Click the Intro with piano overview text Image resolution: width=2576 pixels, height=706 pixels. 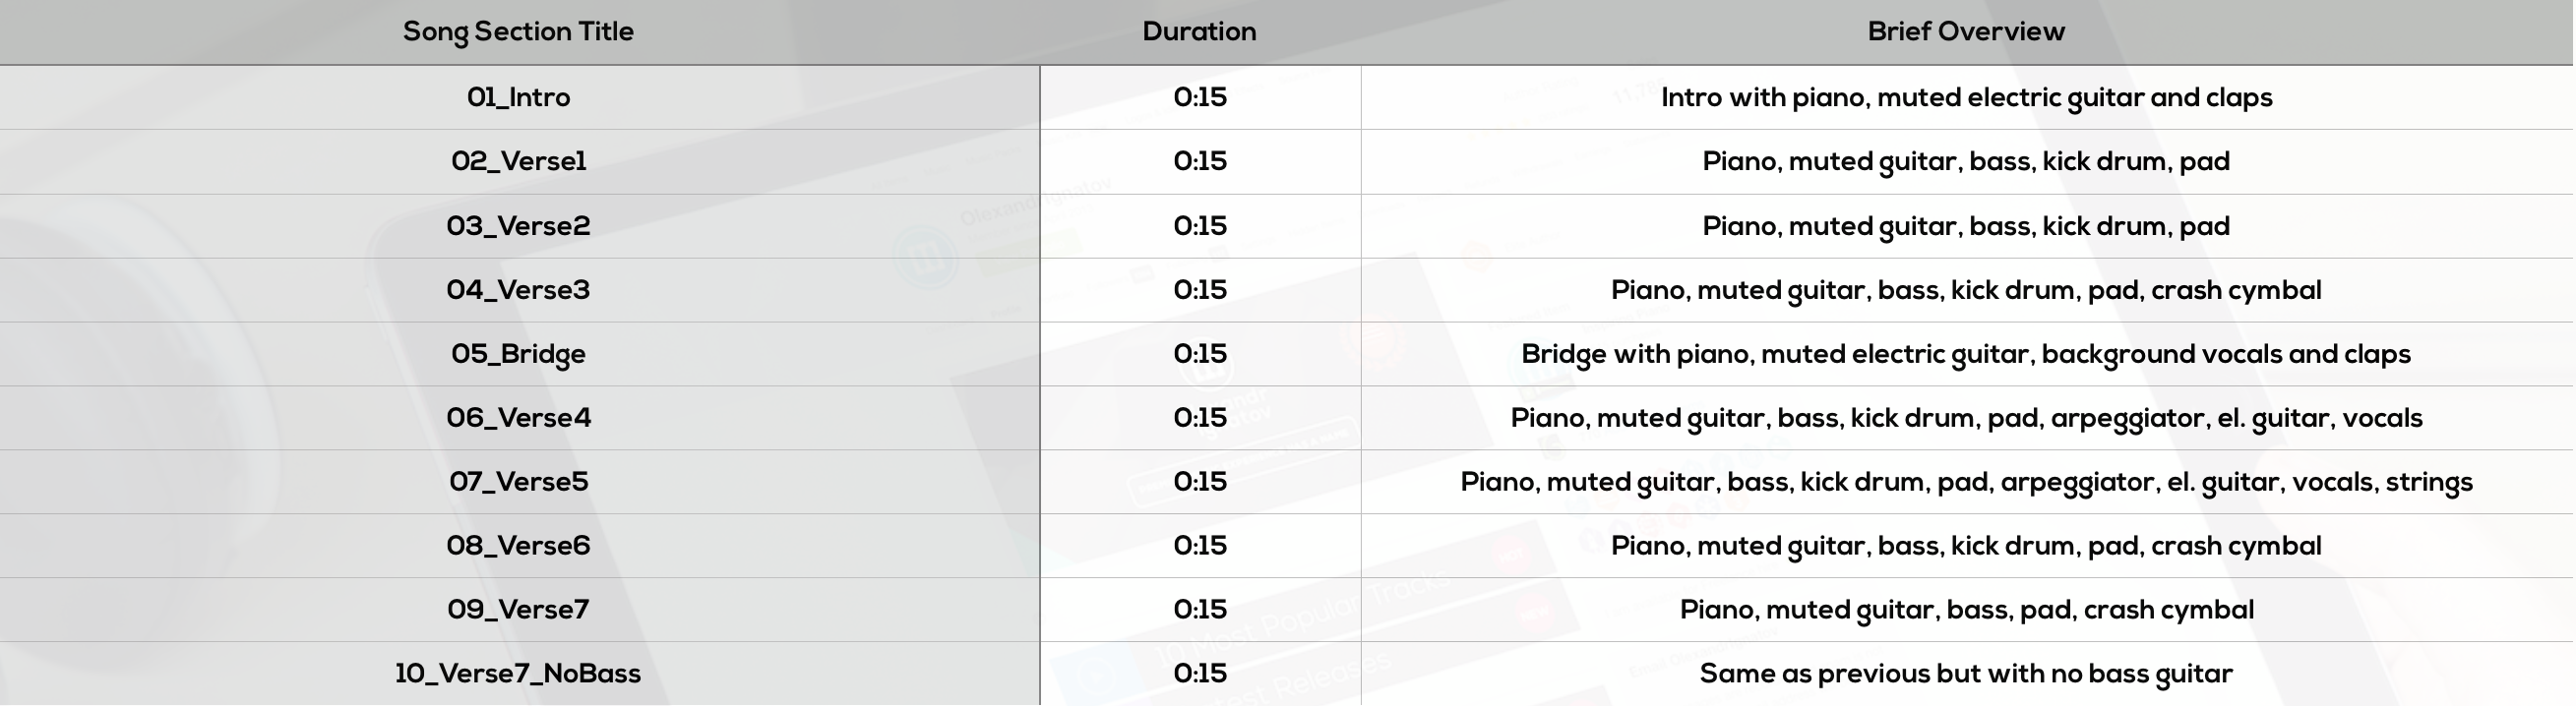(x=1966, y=98)
